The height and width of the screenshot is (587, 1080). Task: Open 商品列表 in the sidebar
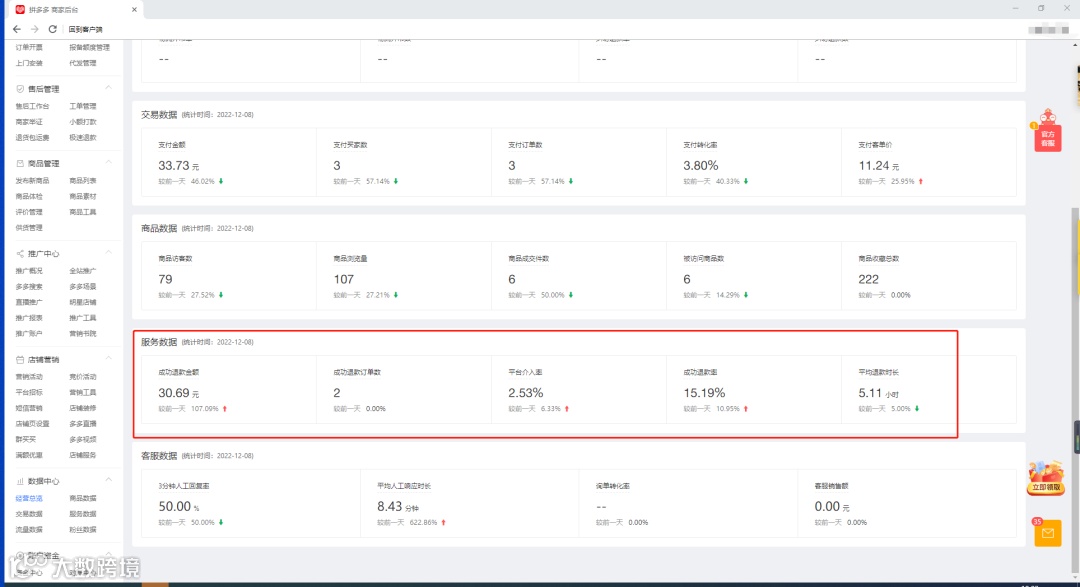(83, 181)
